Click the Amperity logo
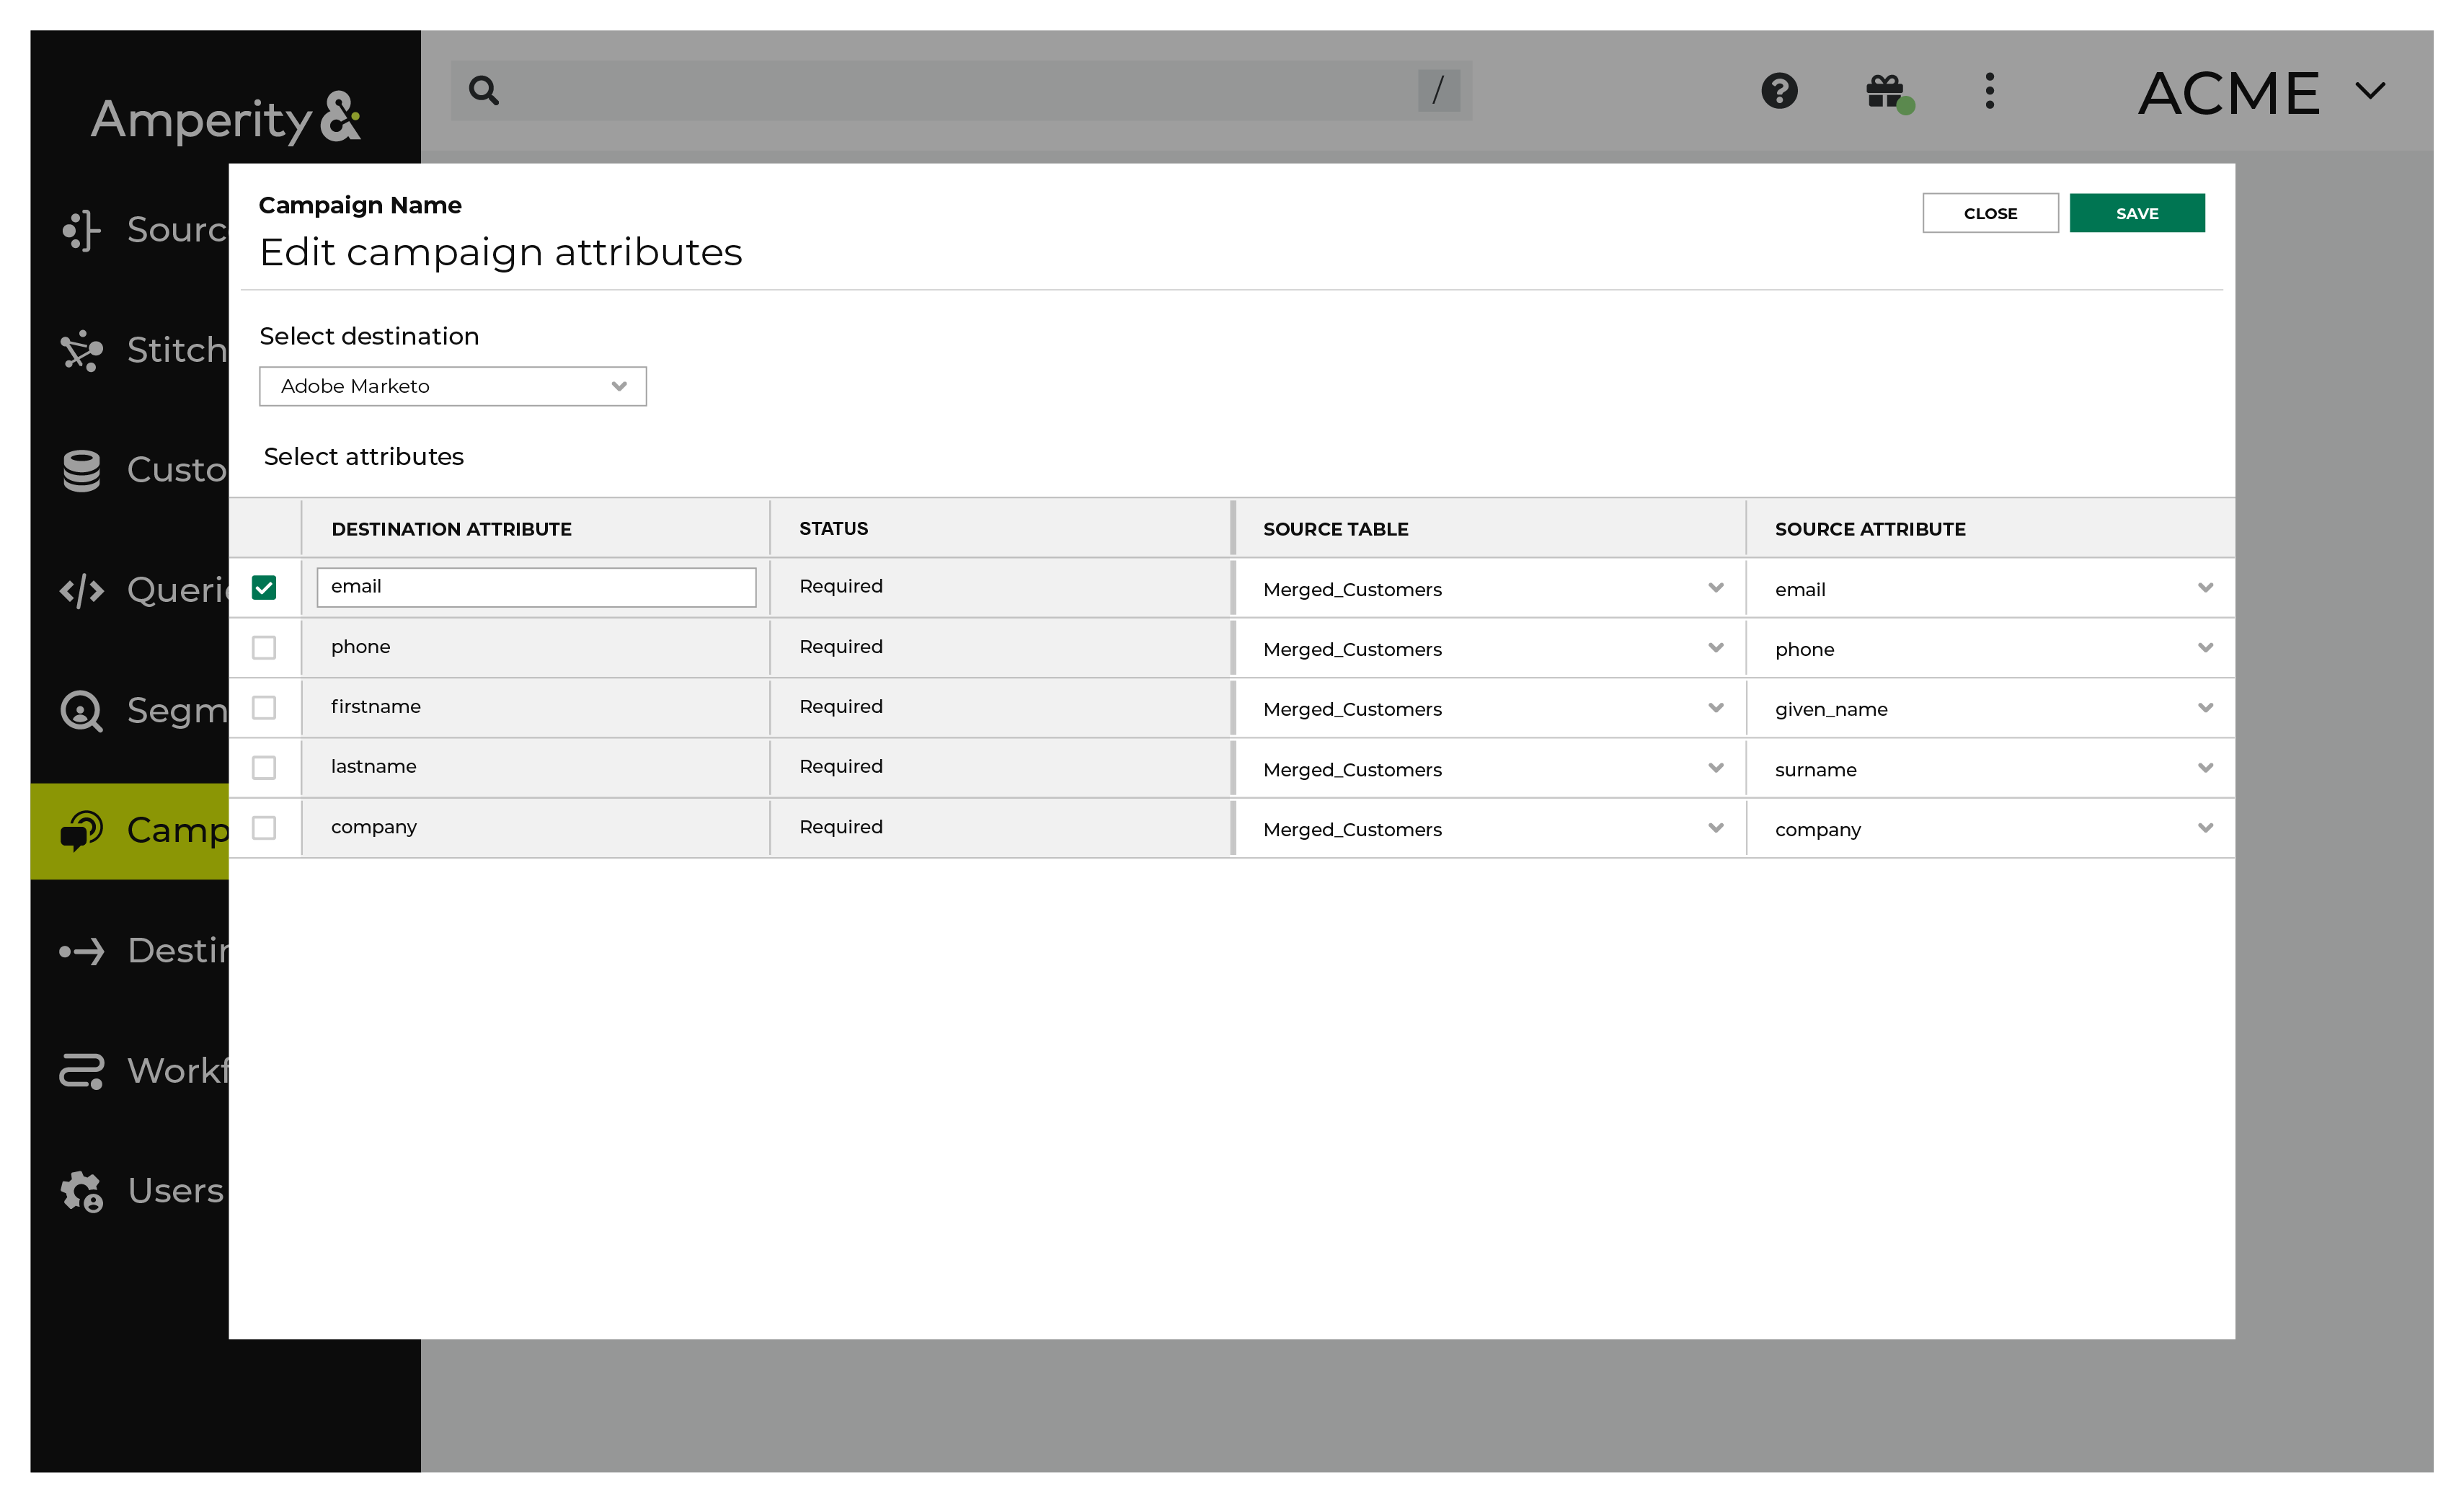The image size is (2464, 1503). click(226, 118)
